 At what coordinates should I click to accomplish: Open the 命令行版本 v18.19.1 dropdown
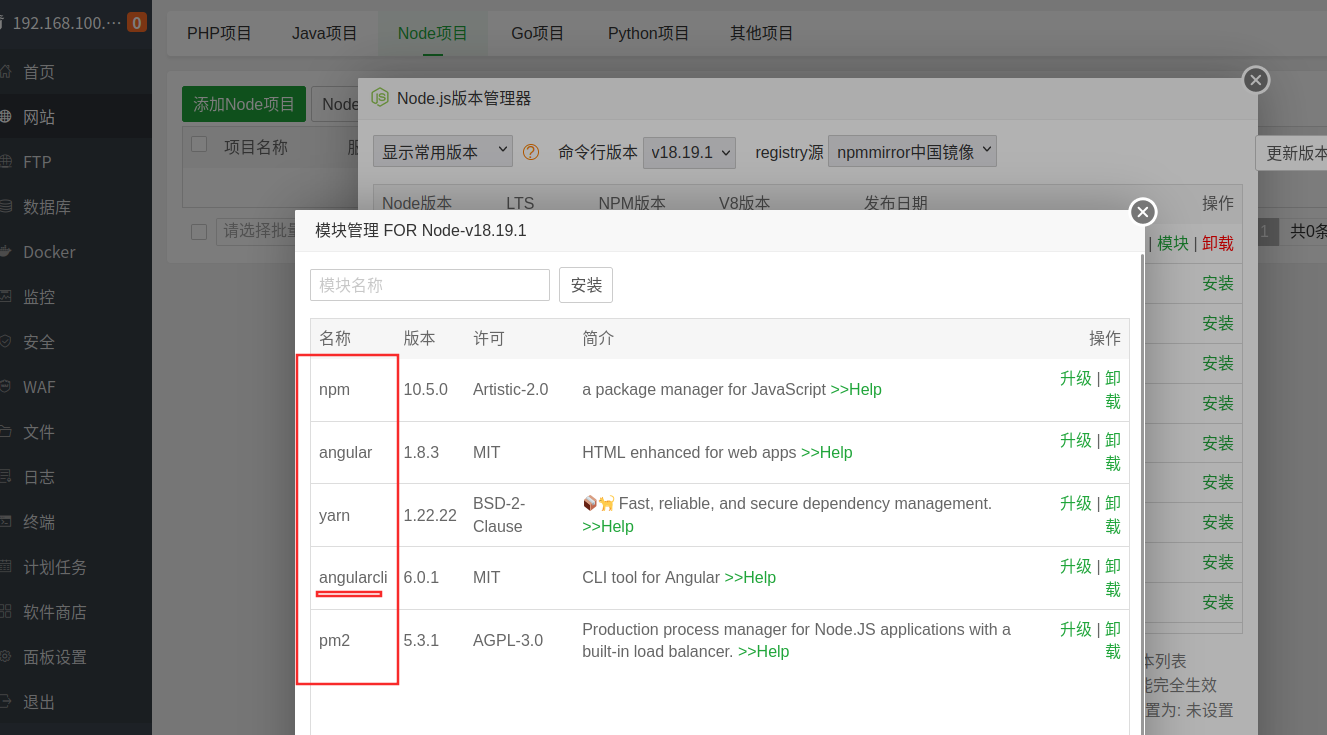click(689, 152)
